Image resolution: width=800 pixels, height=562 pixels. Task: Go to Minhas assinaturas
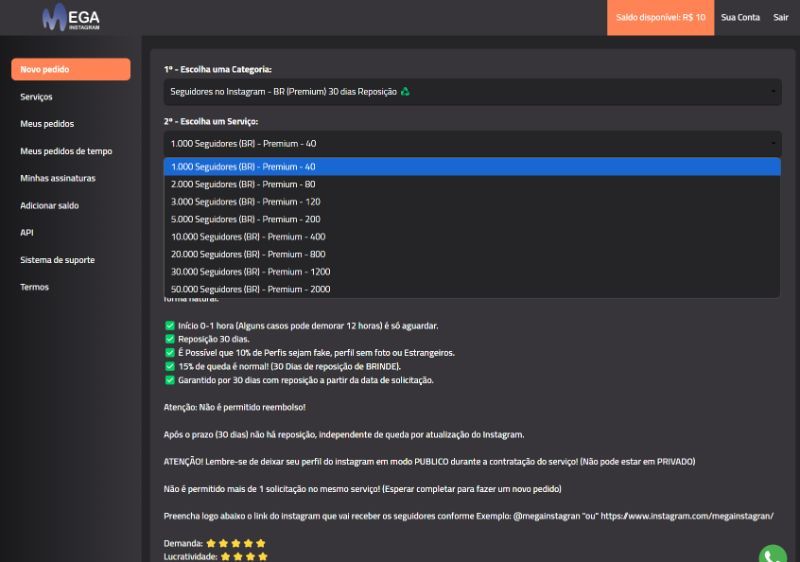coord(58,178)
